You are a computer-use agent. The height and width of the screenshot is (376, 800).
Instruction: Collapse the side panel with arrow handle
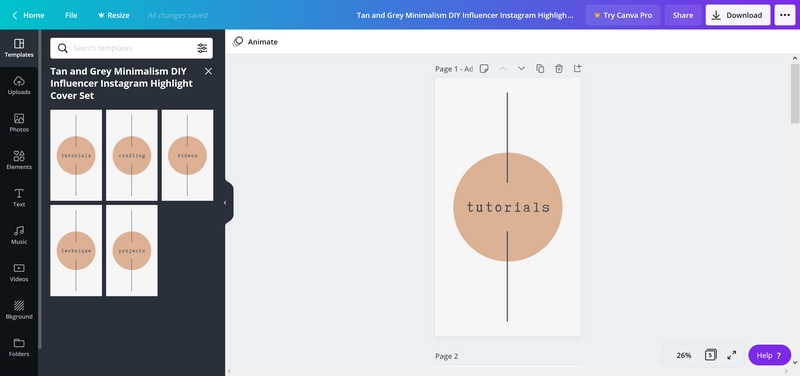click(225, 203)
